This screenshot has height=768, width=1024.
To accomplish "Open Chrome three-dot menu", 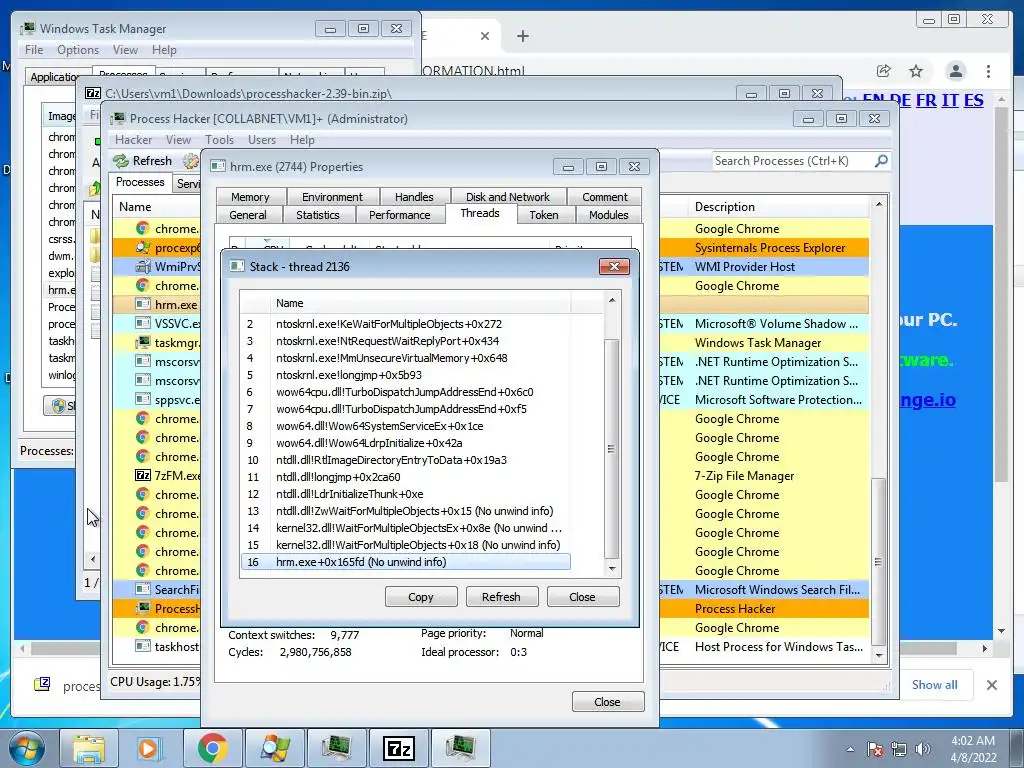I will pyautogui.click(x=988, y=71).
